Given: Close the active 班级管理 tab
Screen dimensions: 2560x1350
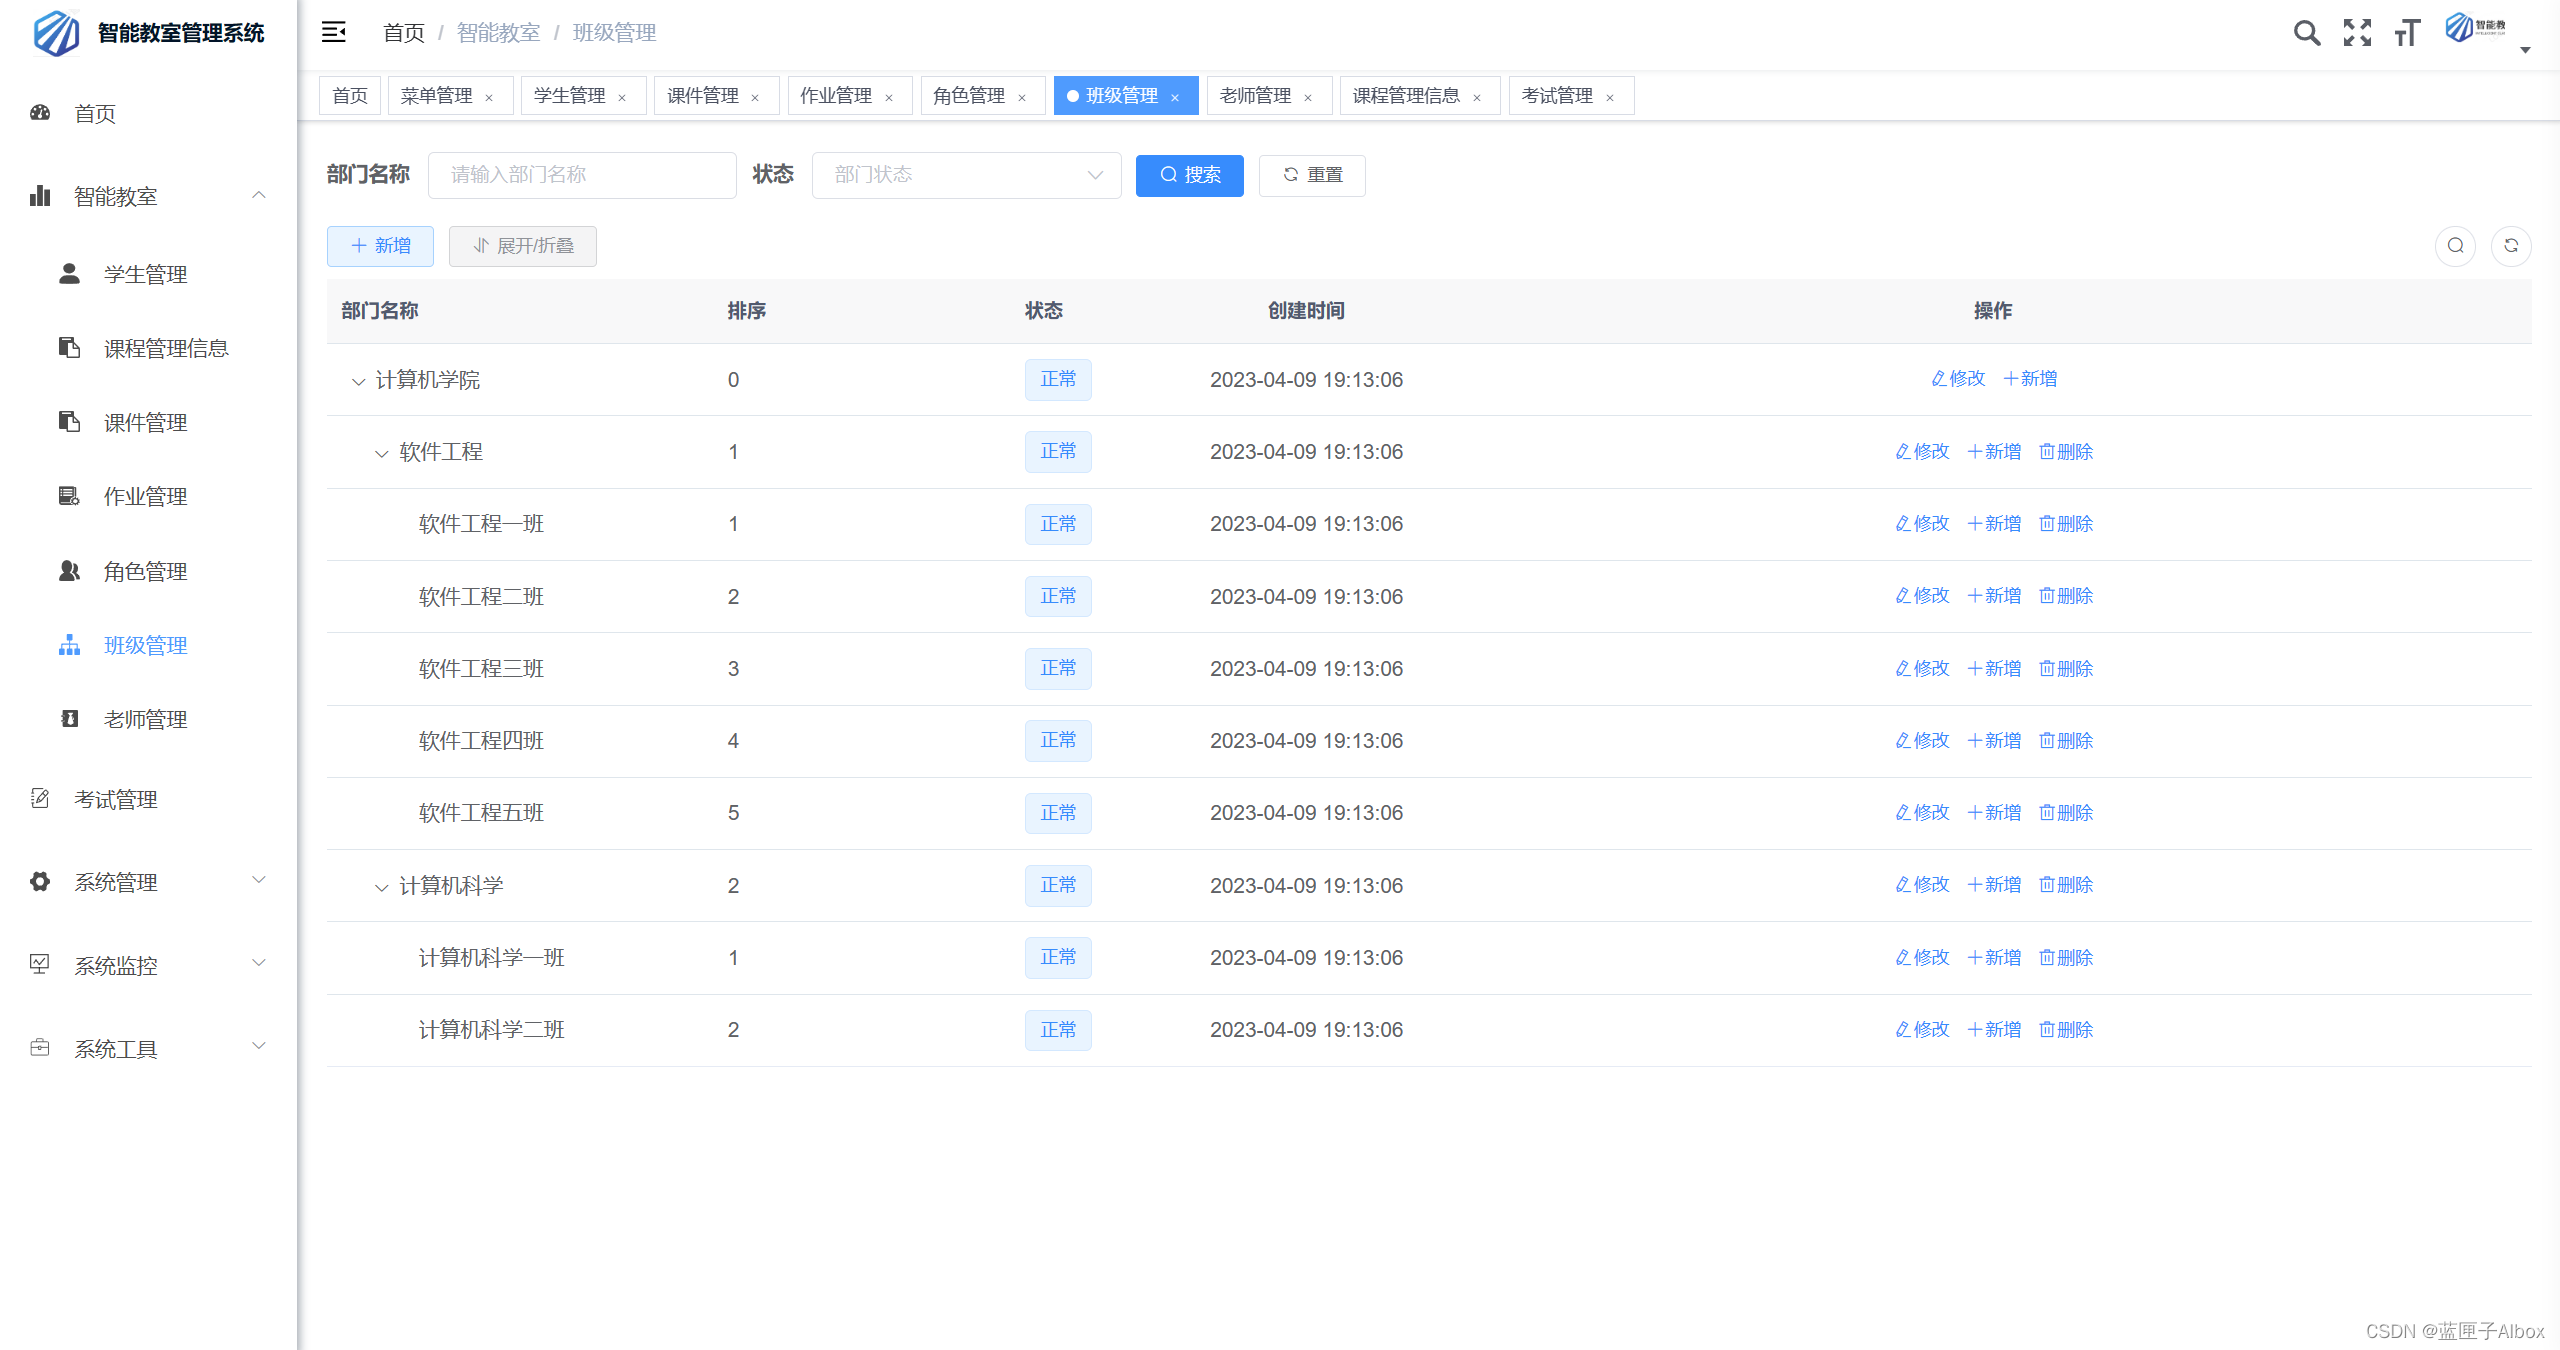Looking at the screenshot, I should coord(1175,97).
